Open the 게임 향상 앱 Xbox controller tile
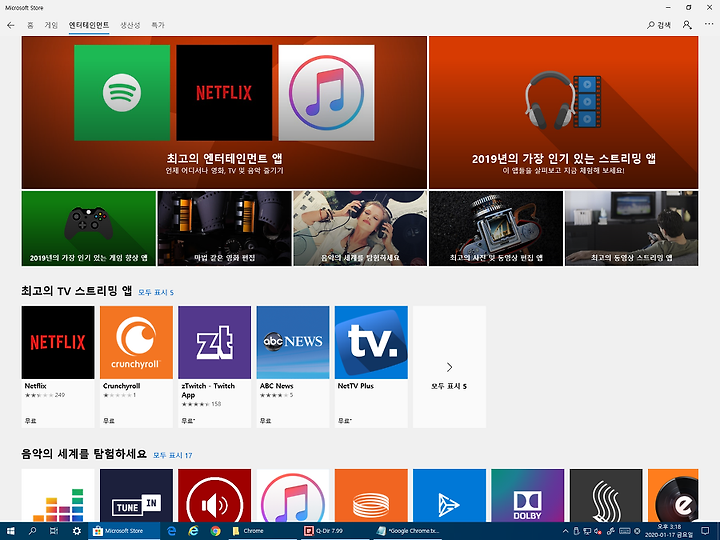The width and height of the screenshot is (720, 540). point(89,229)
